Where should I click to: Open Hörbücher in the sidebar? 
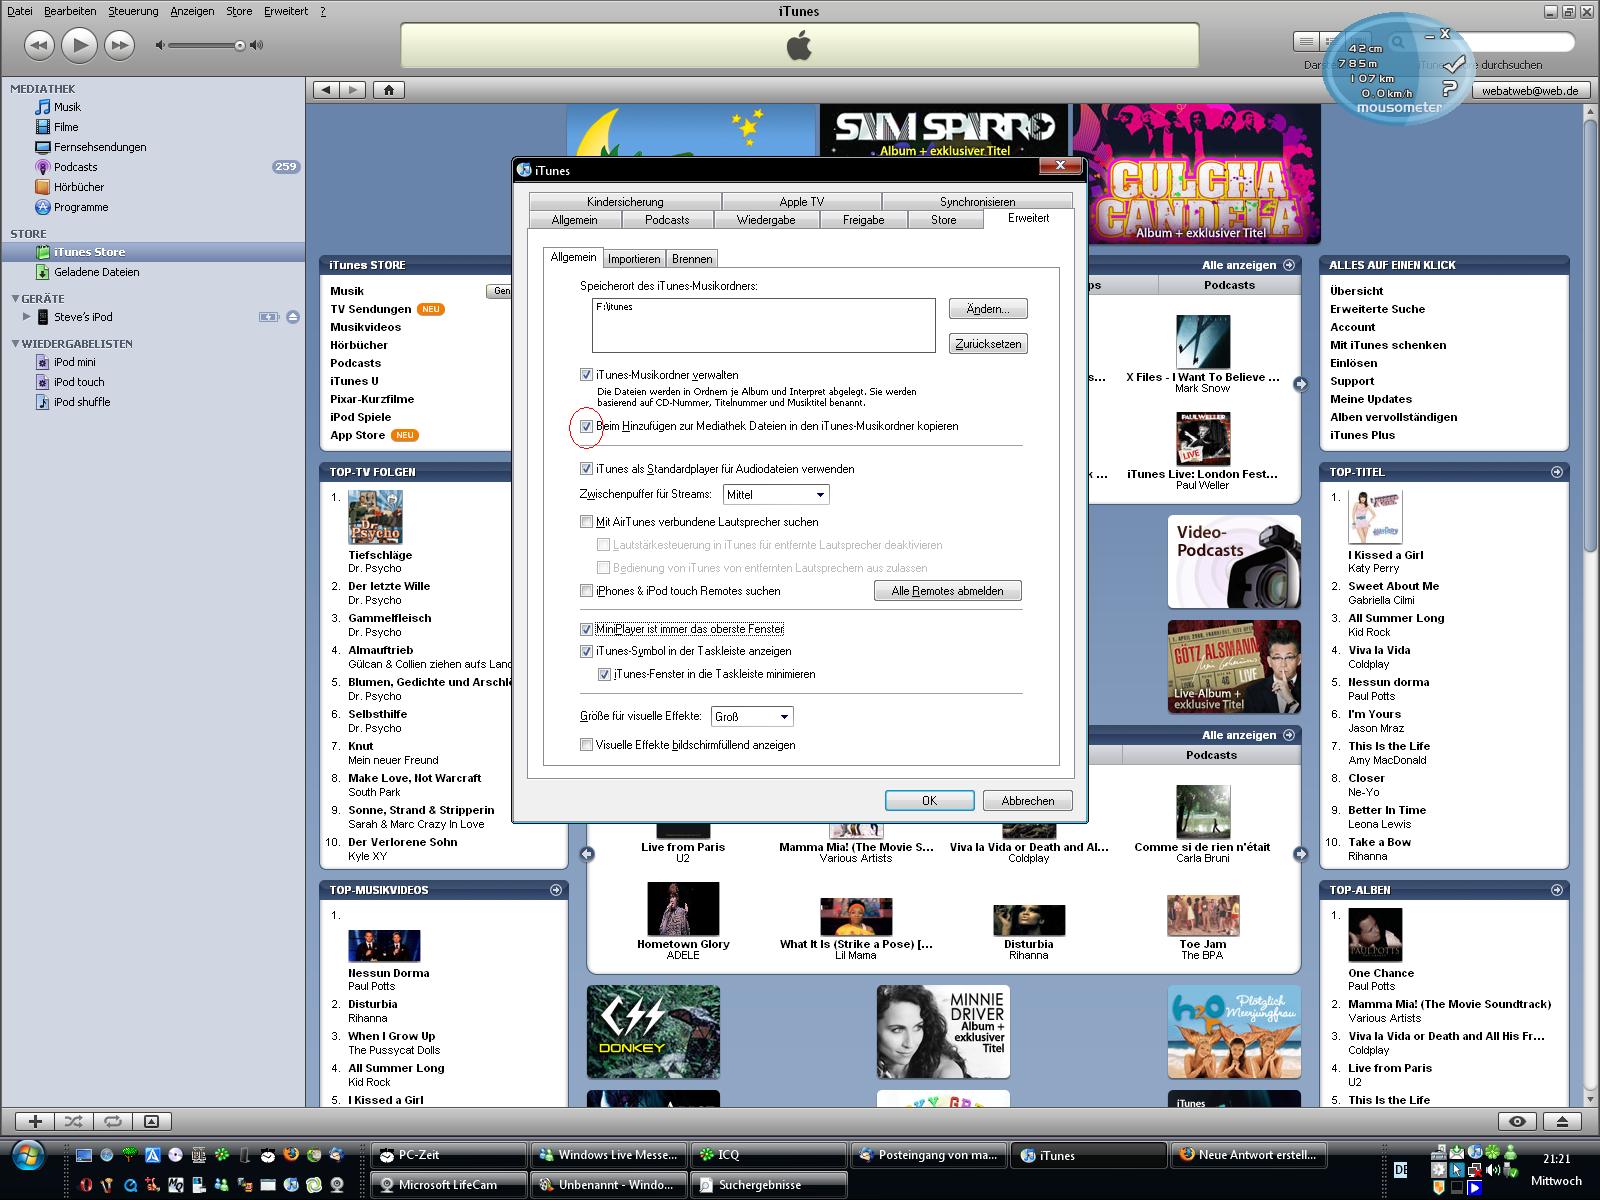pyautogui.click(x=79, y=187)
